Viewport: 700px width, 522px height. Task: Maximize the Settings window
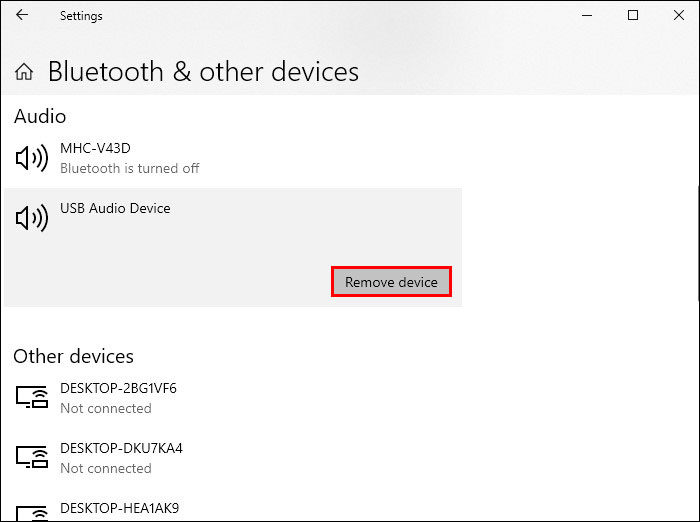pos(632,16)
